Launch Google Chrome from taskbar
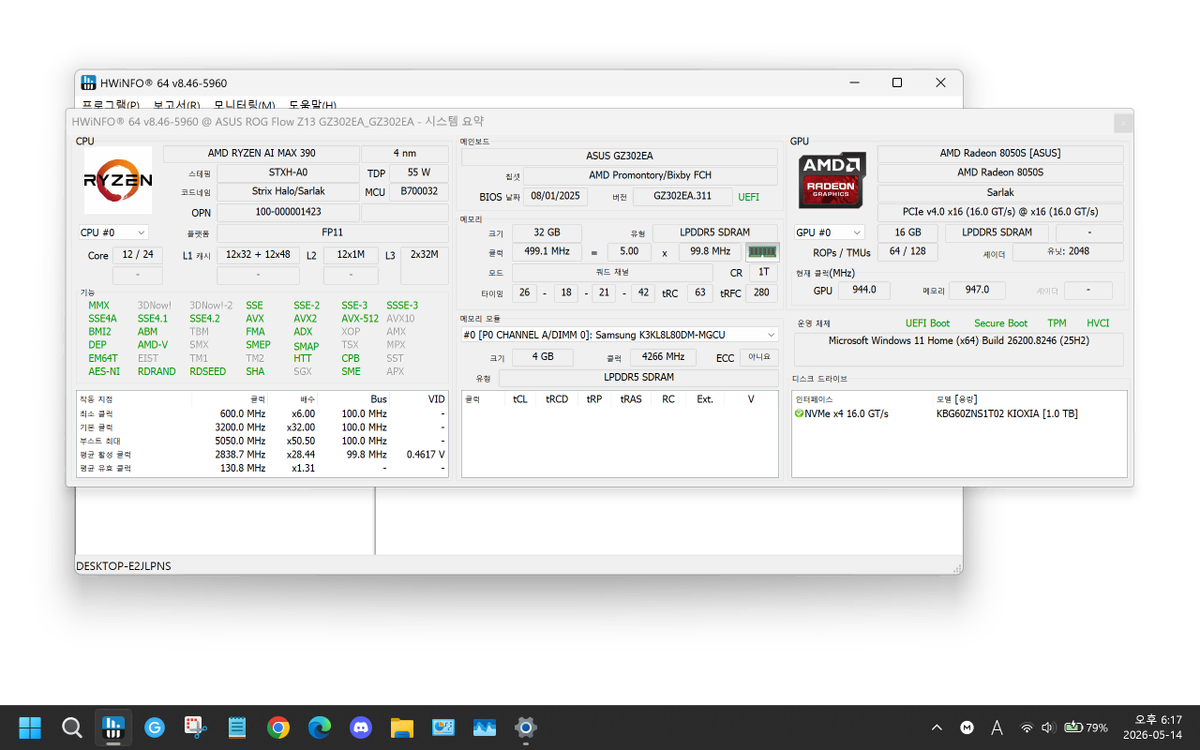The width and height of the screenshot is (1200, 750). point(278,727)
